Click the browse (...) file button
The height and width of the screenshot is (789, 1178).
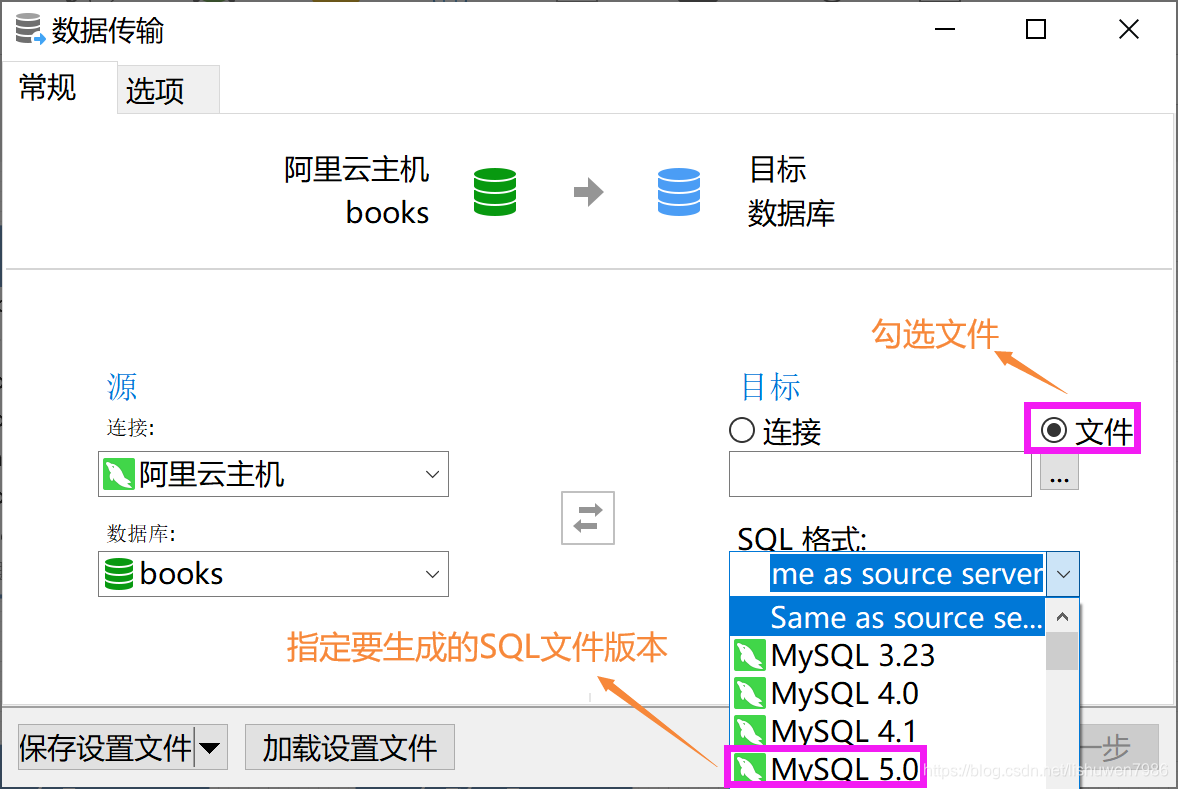click(x=1059, y=473)
